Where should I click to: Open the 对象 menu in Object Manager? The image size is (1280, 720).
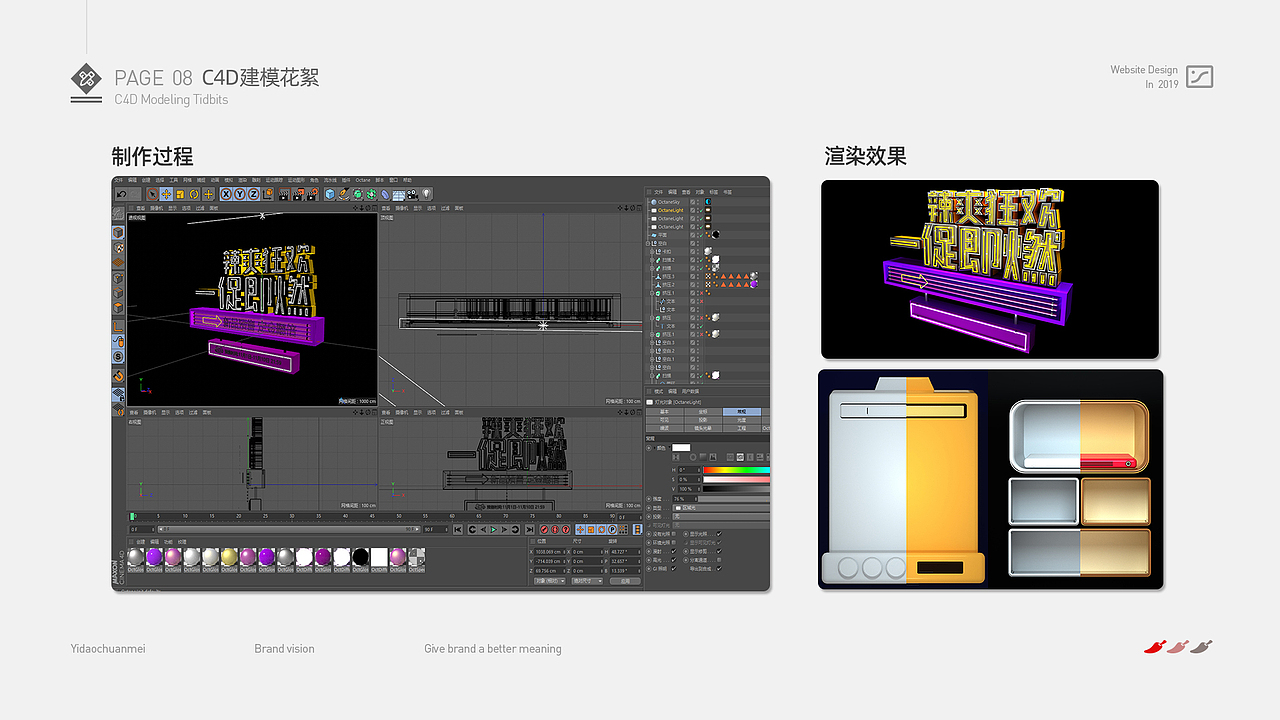pos(700,191)
